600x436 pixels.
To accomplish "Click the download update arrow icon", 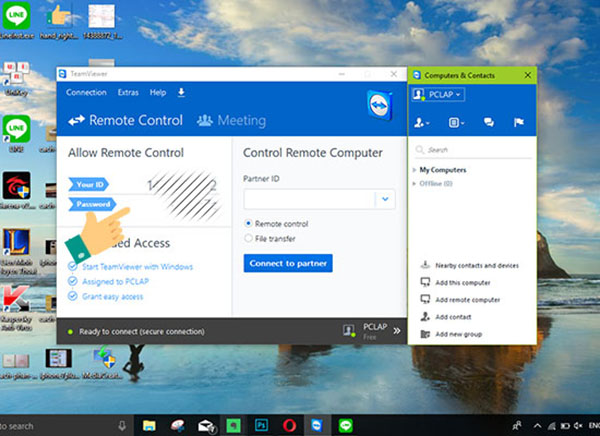I will click(x=181, y=92).
